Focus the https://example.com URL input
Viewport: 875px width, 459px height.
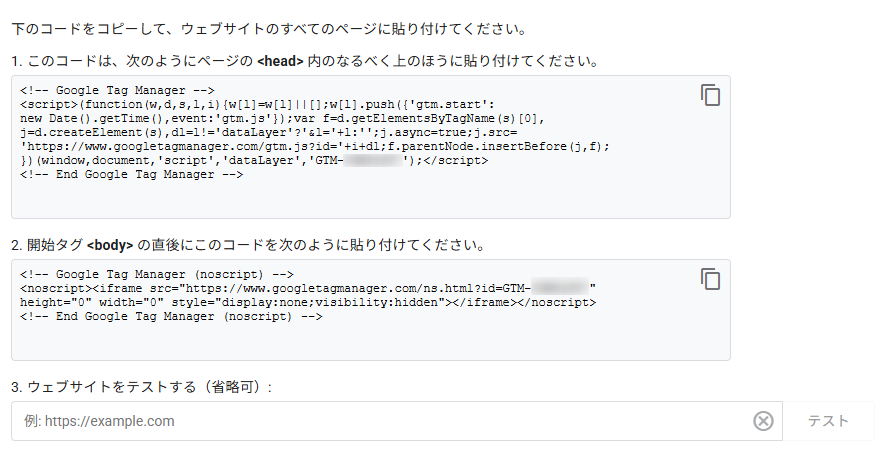click(380, 421)
